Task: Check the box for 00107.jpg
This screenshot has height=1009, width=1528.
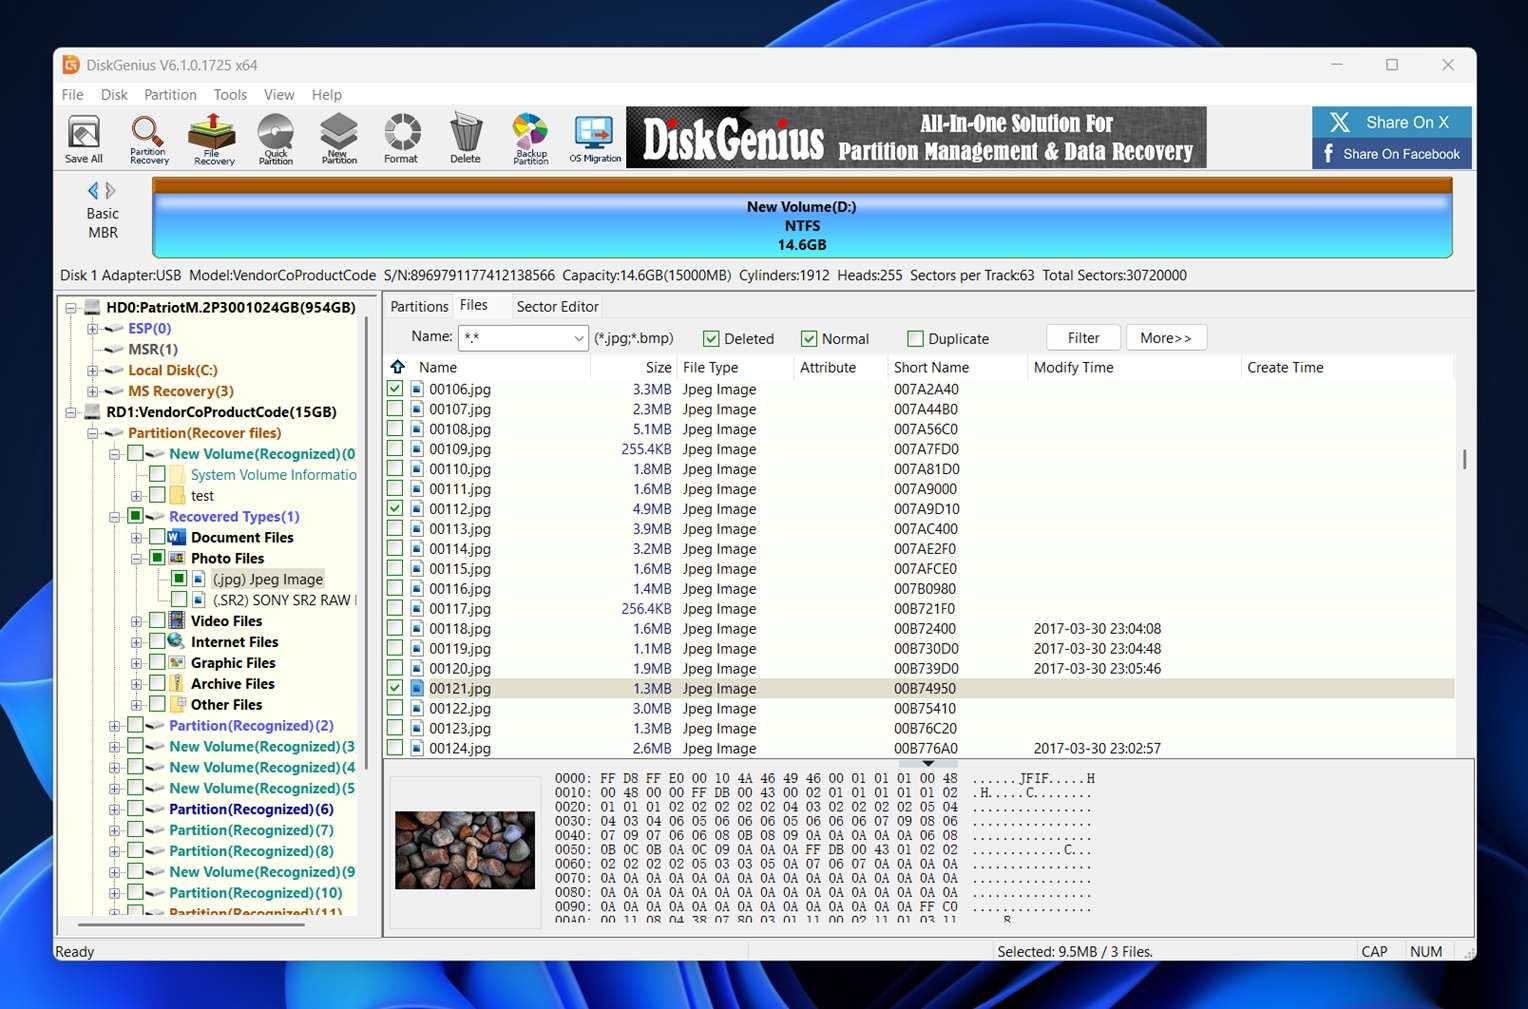Action: click(395, 409)
